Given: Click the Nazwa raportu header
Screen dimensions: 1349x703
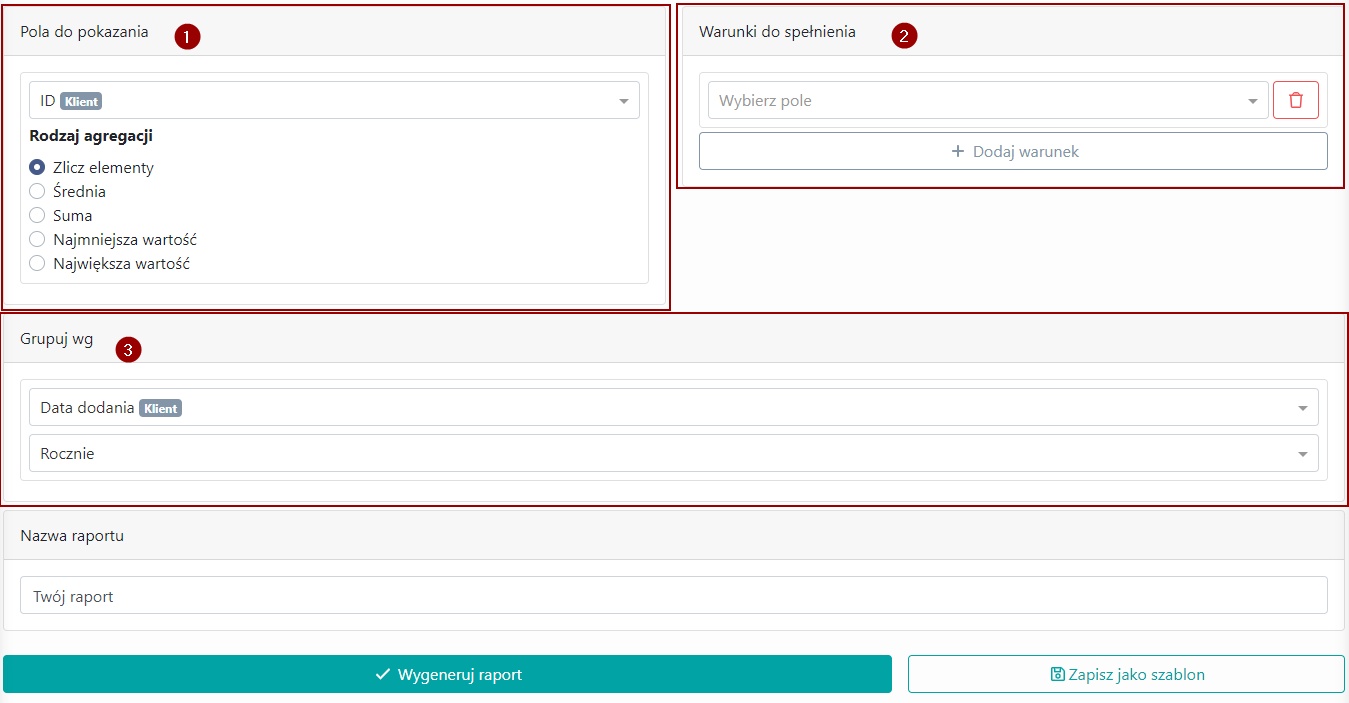Looking at the screenshot, I should [x=72, y=535].
